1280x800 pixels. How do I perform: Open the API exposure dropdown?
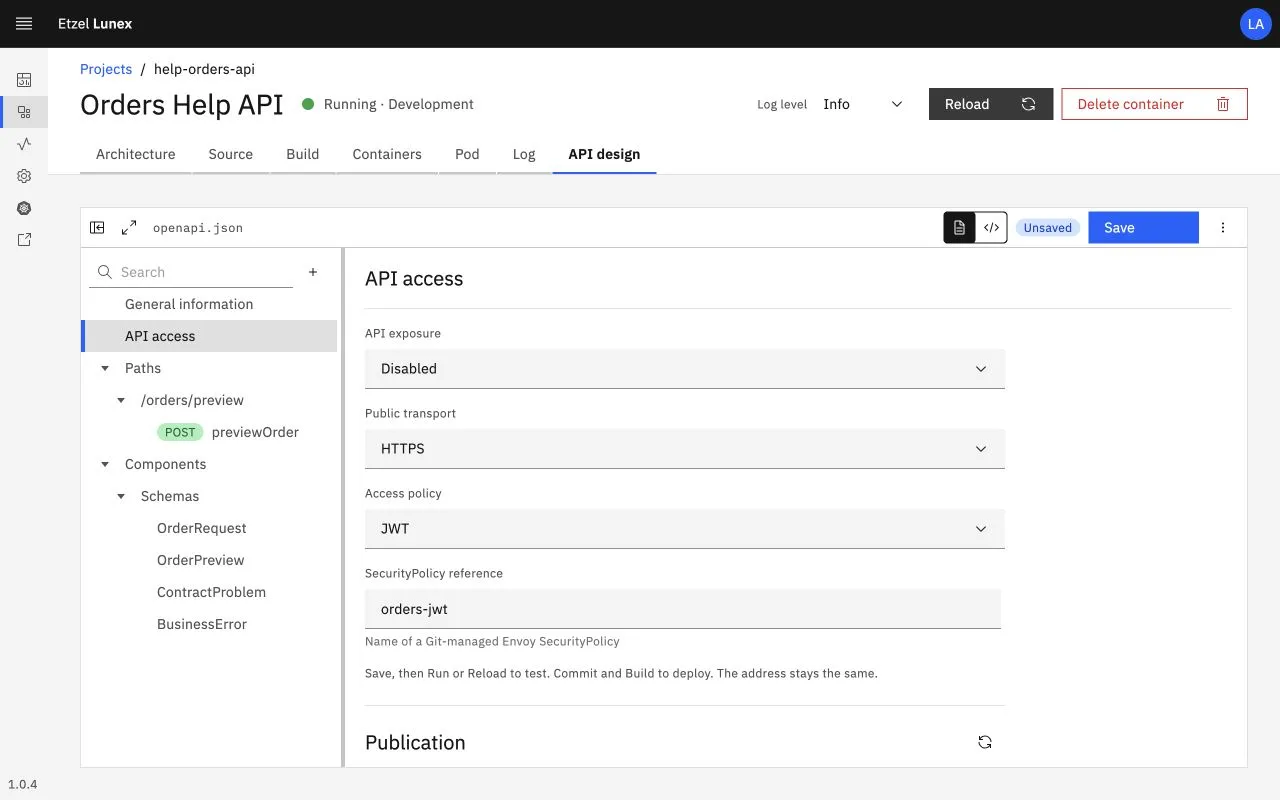685,368
